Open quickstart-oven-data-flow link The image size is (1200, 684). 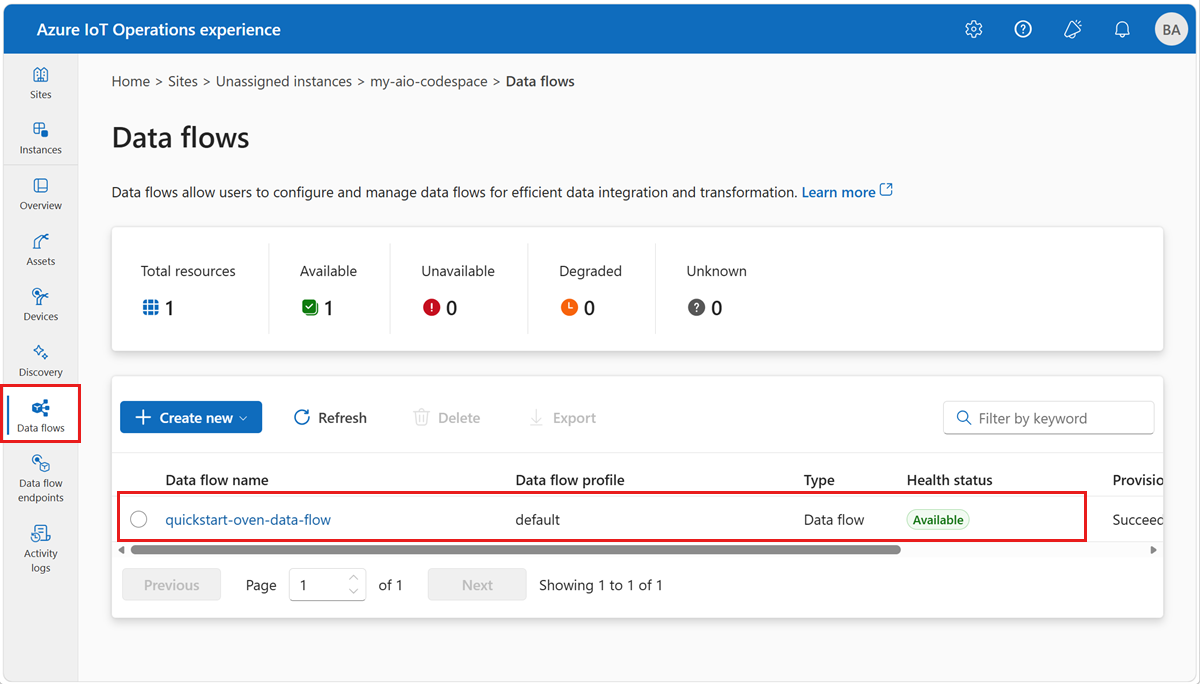pos(248,519)
